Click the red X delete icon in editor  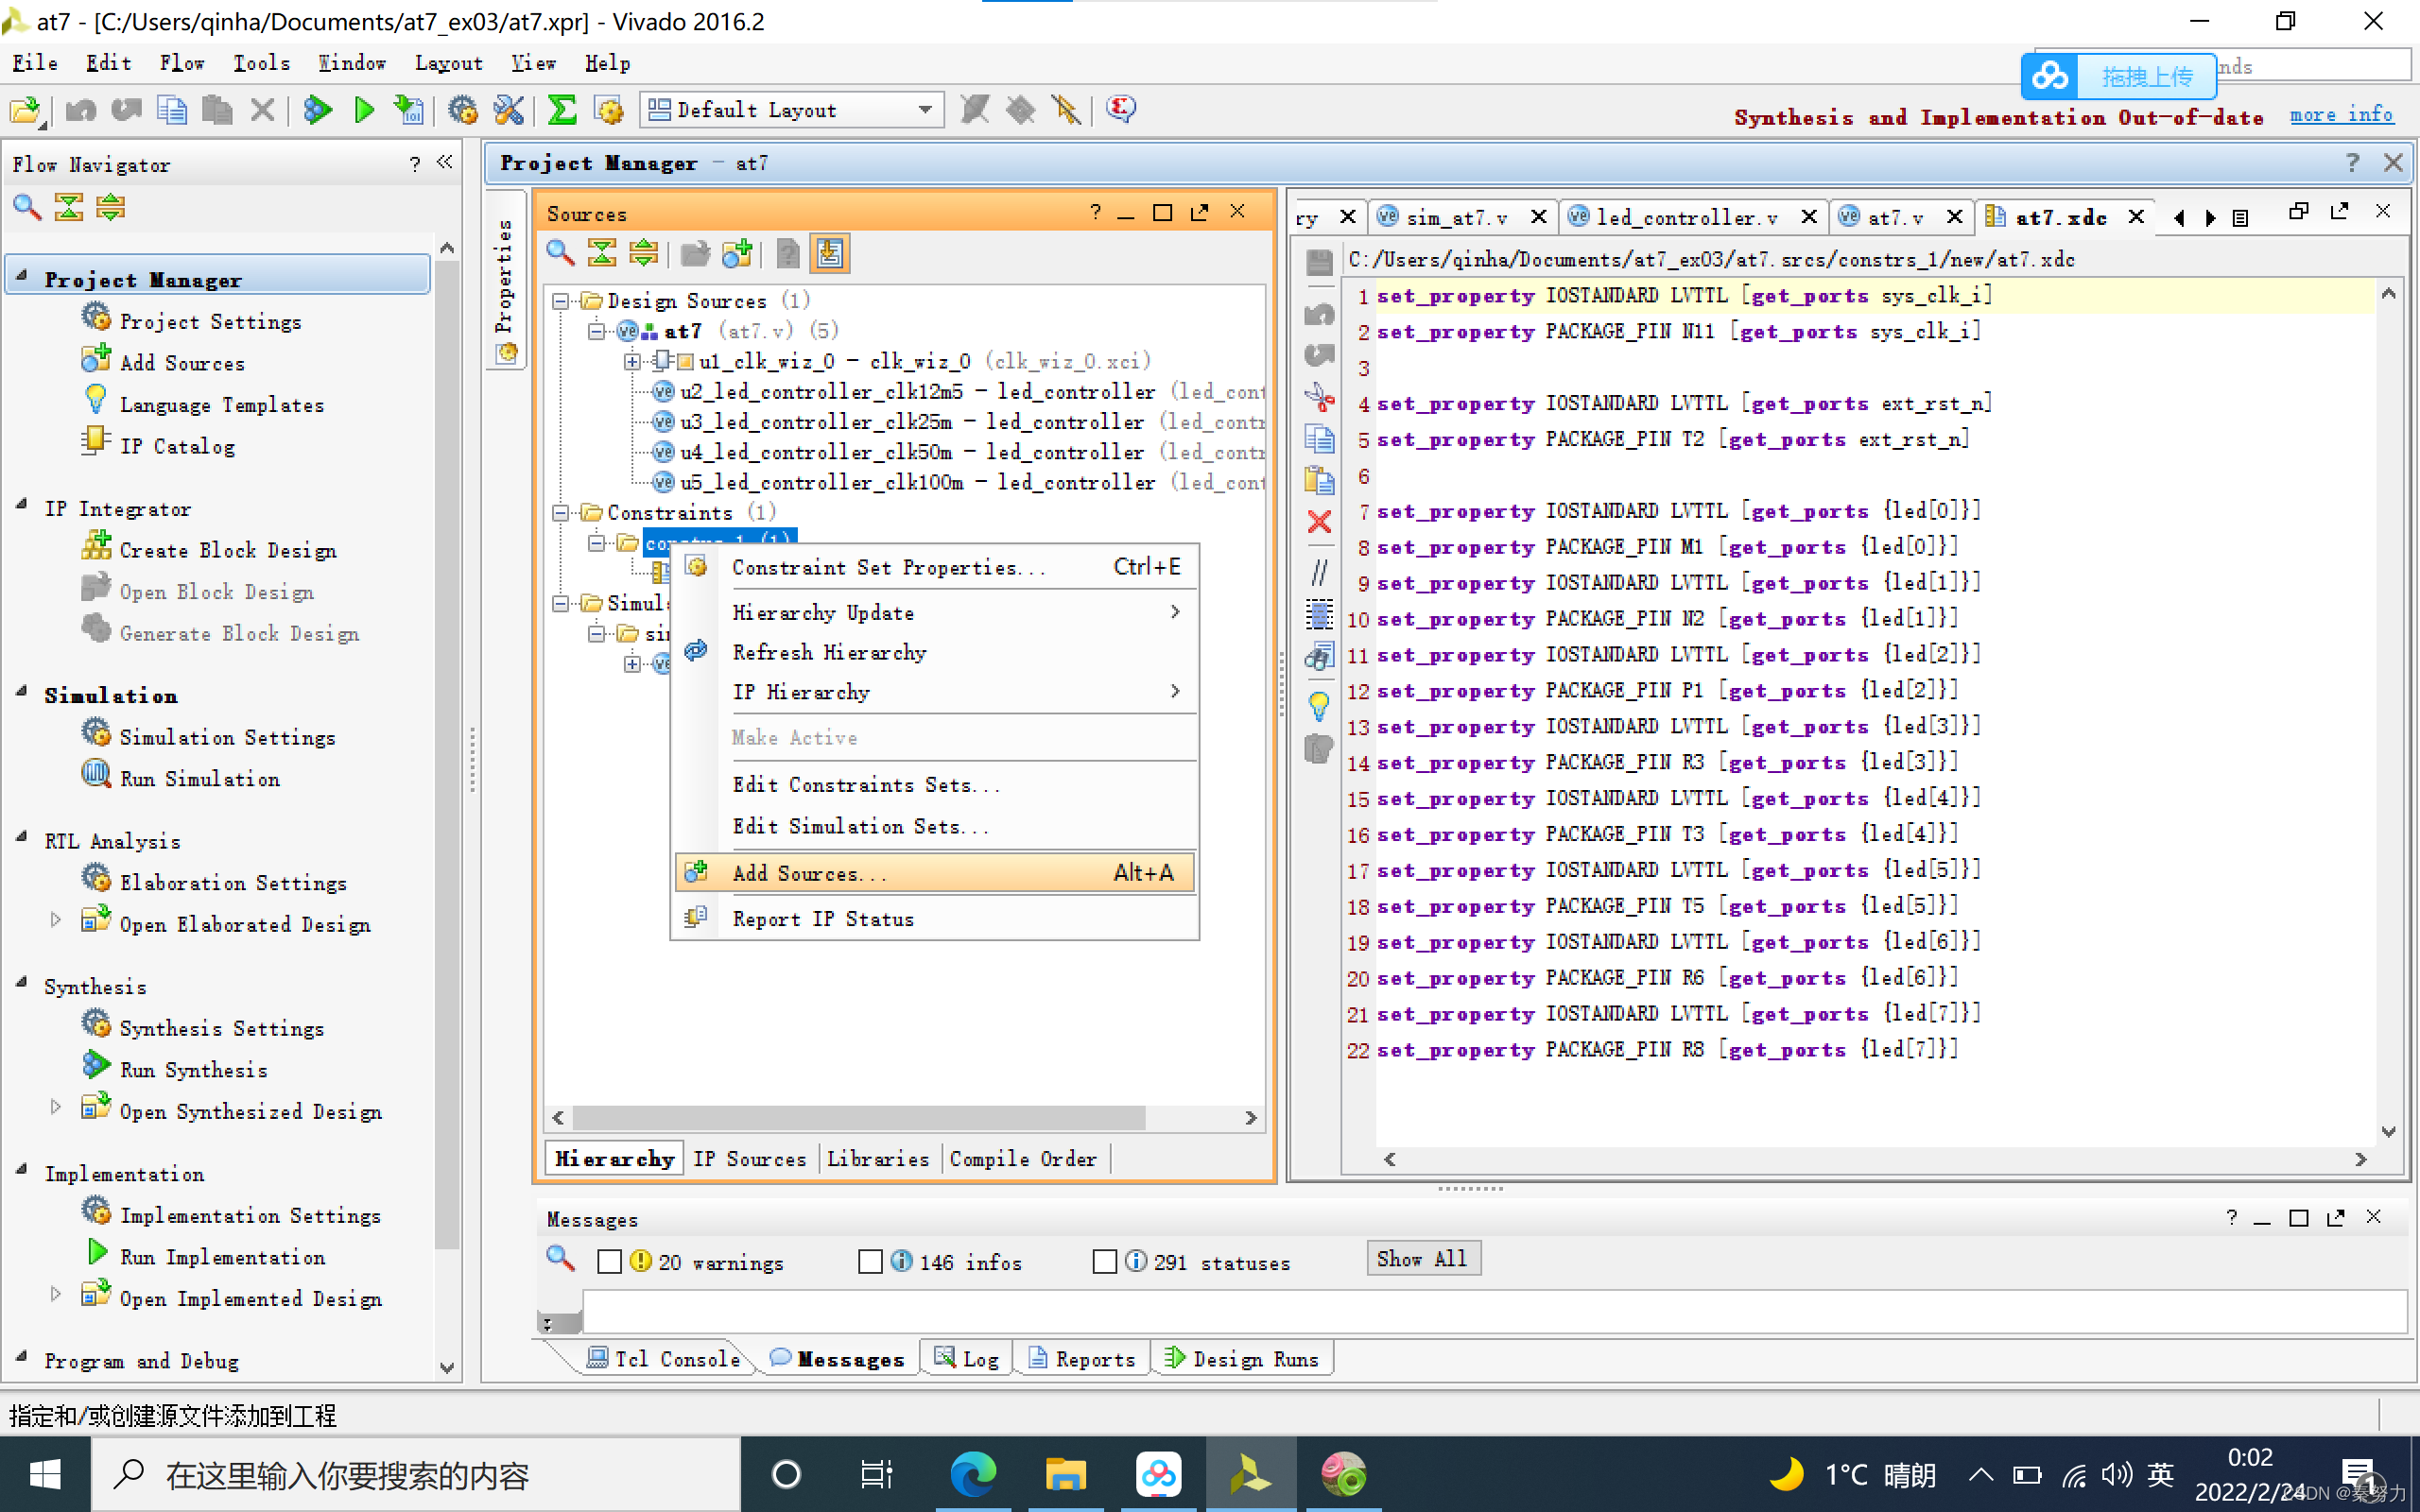(x=1319, y=521)
